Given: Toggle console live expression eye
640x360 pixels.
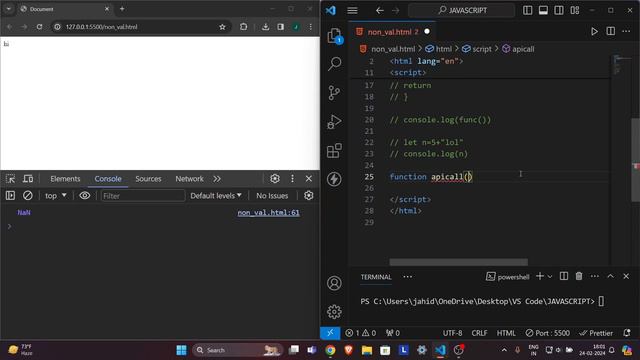Looking at the screenshot, I should point(84,196).
